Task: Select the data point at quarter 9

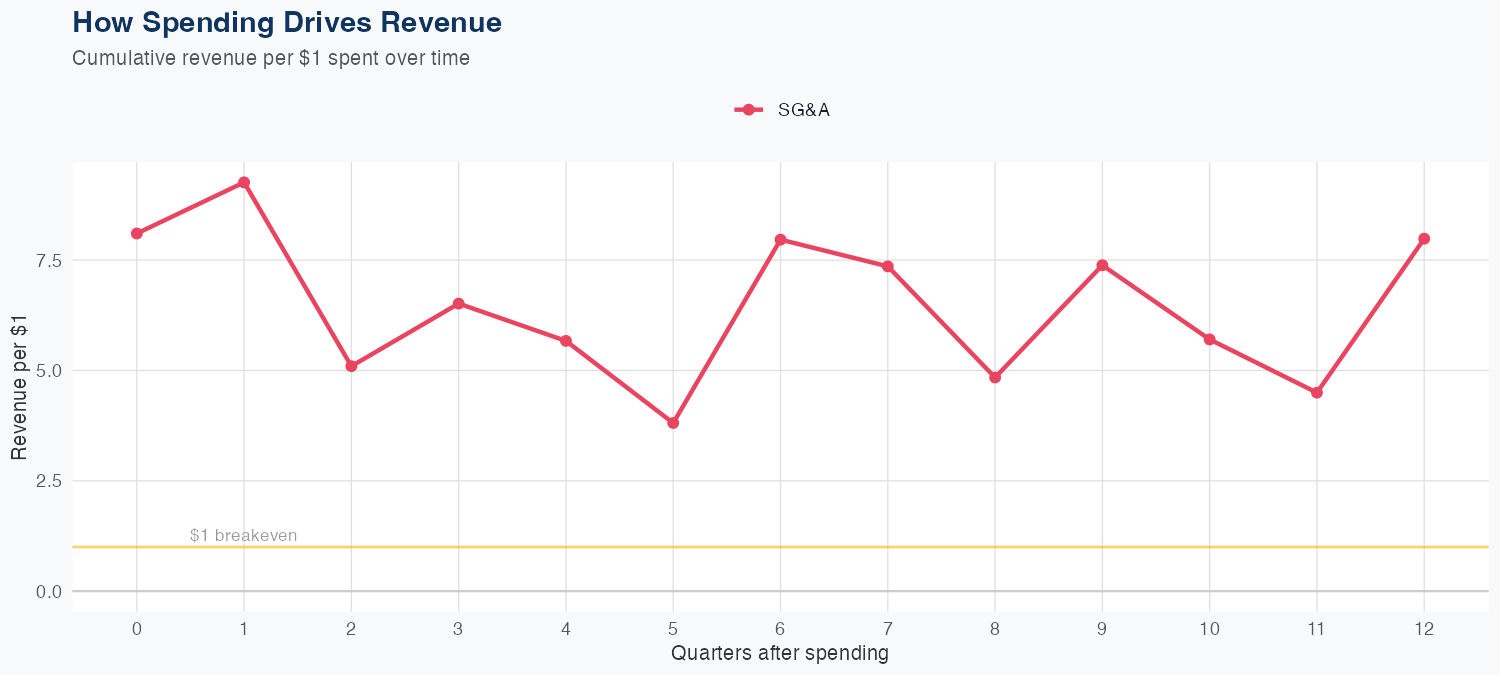Action: [1102, 265]
